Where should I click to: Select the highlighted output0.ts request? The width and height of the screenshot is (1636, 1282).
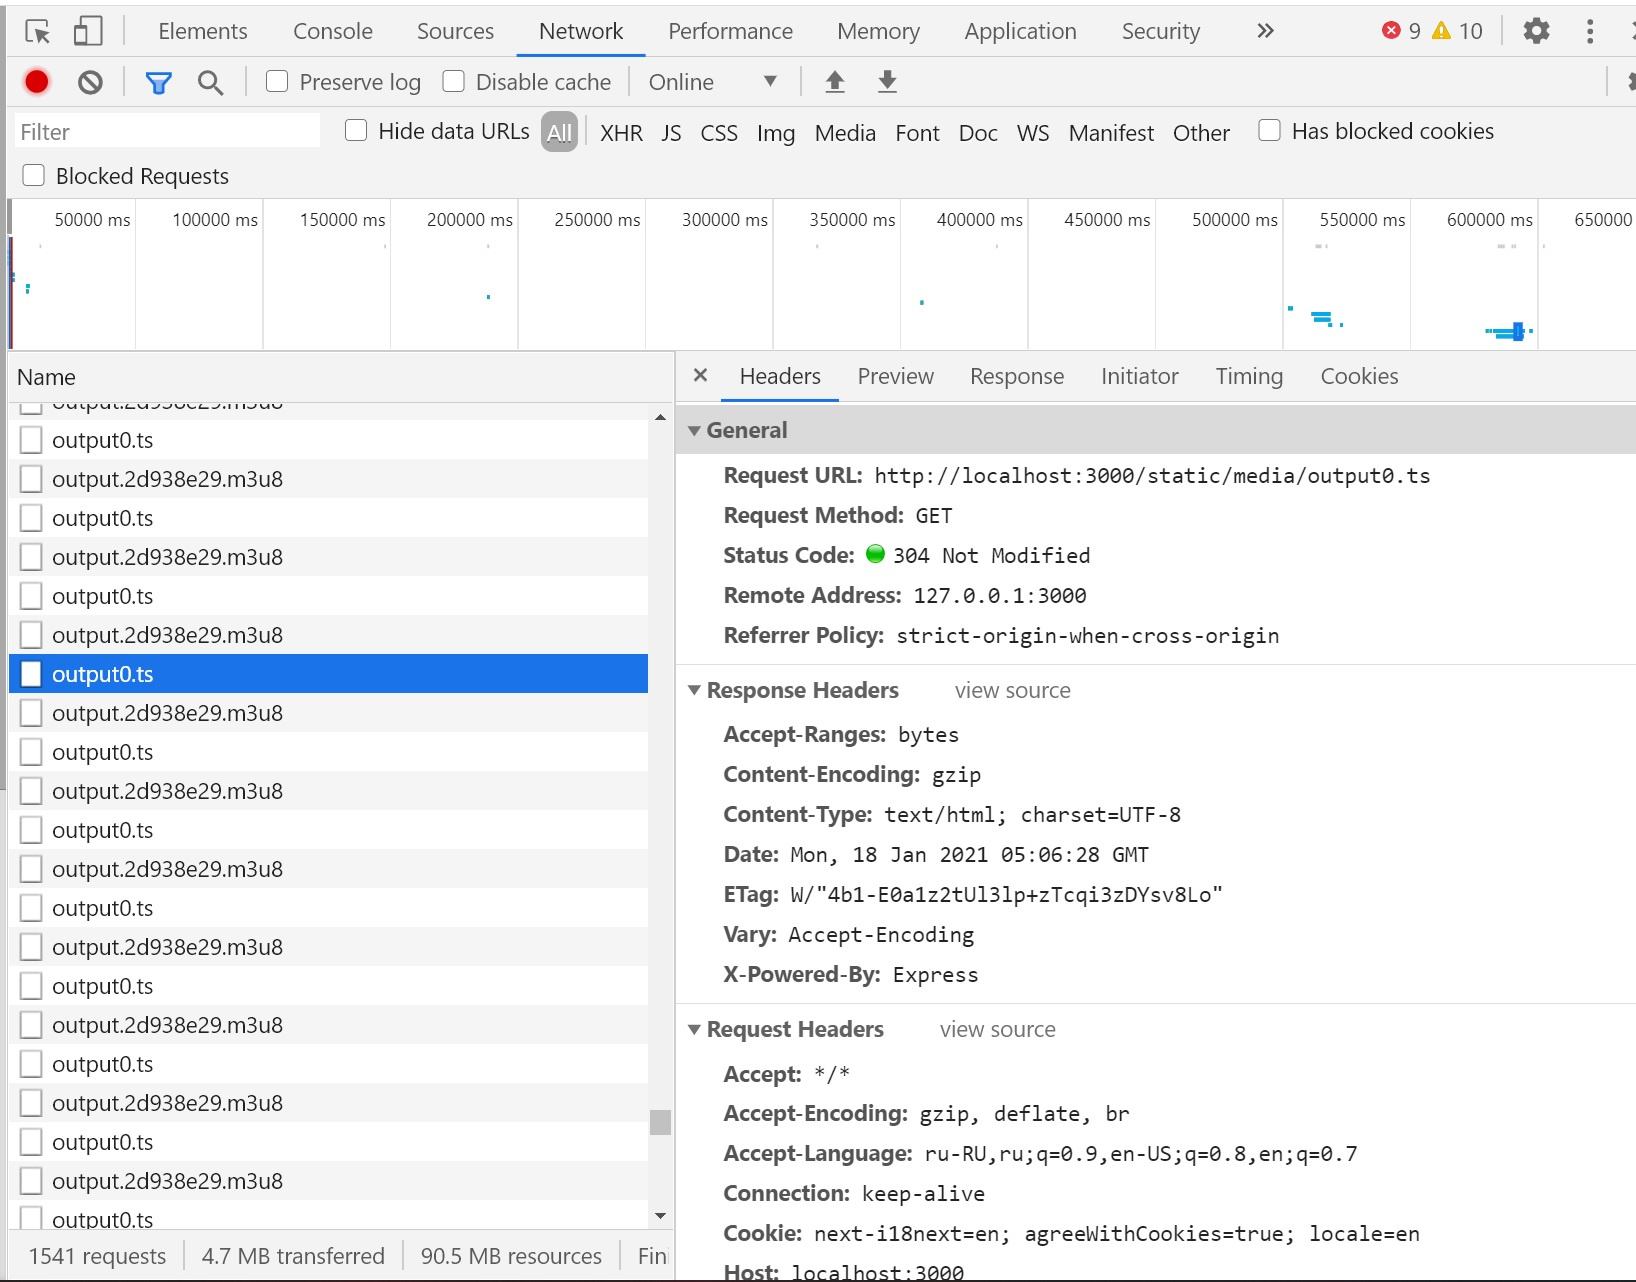328,674
